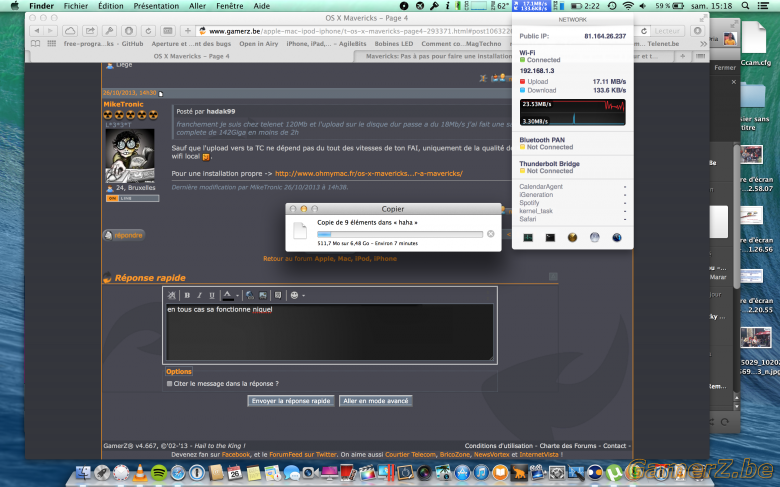Click MikeTronic's avatar image
780x487 pixels.
(130, 156)
